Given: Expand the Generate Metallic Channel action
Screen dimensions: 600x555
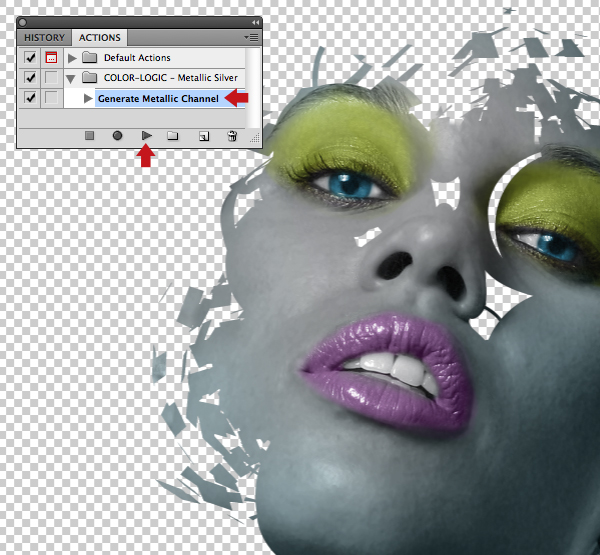Looking at the screenshot, I should (x=88, y=98).
